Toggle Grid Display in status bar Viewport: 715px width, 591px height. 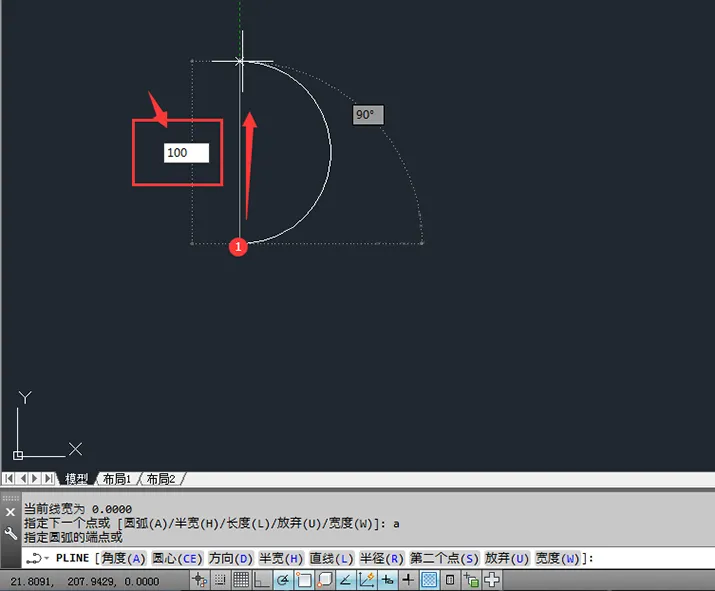tap(241, 580)
